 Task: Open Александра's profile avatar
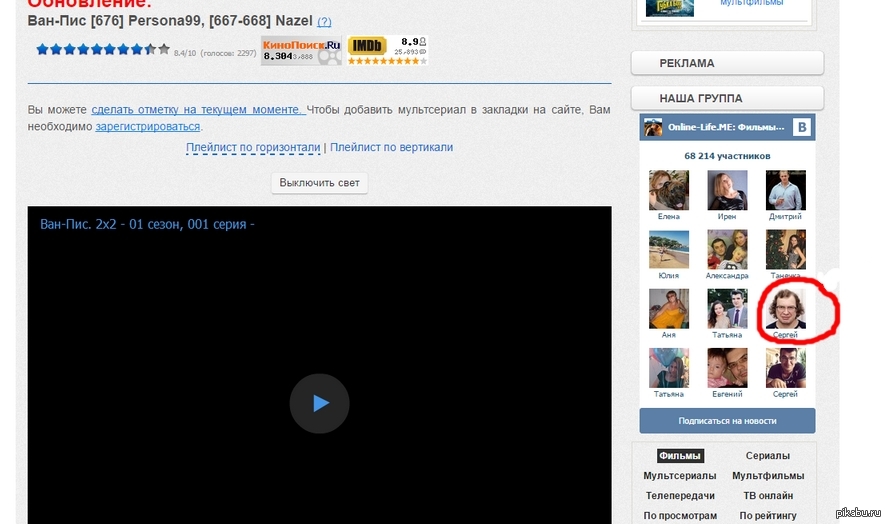[727, 249]
